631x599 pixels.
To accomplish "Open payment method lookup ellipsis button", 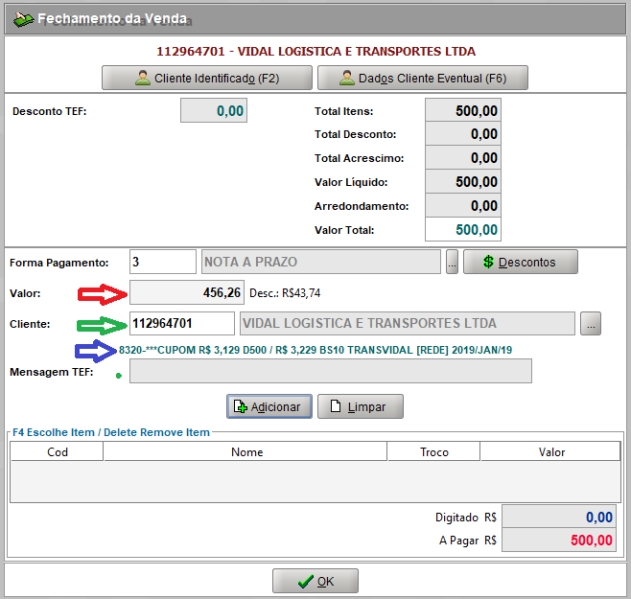I will [452, 262].
